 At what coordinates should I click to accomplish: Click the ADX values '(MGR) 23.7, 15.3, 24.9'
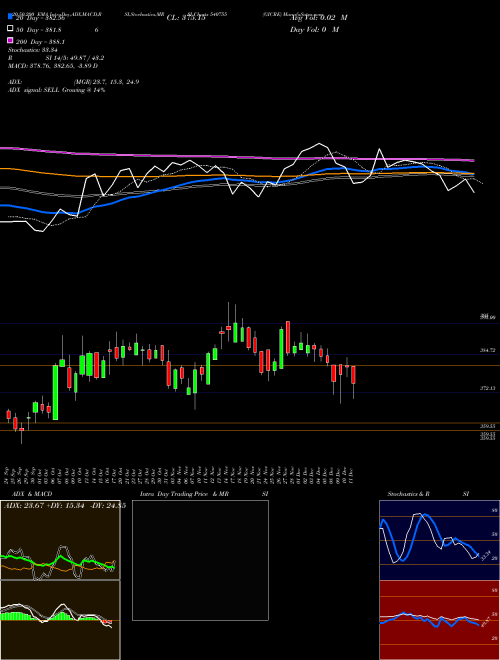pos(106,82)
